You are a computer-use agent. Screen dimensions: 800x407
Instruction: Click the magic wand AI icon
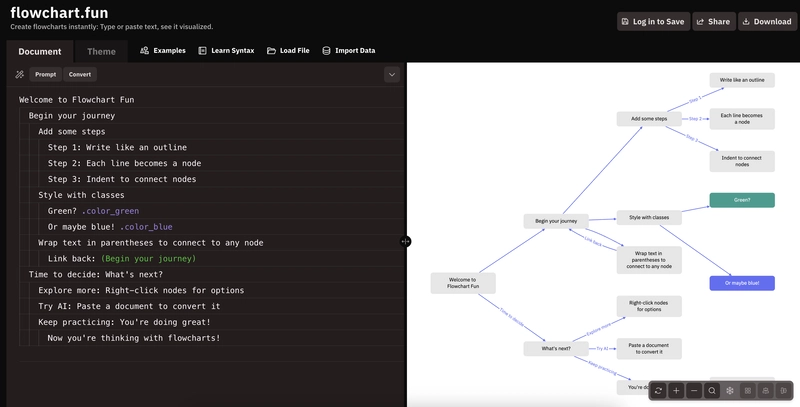19,74
